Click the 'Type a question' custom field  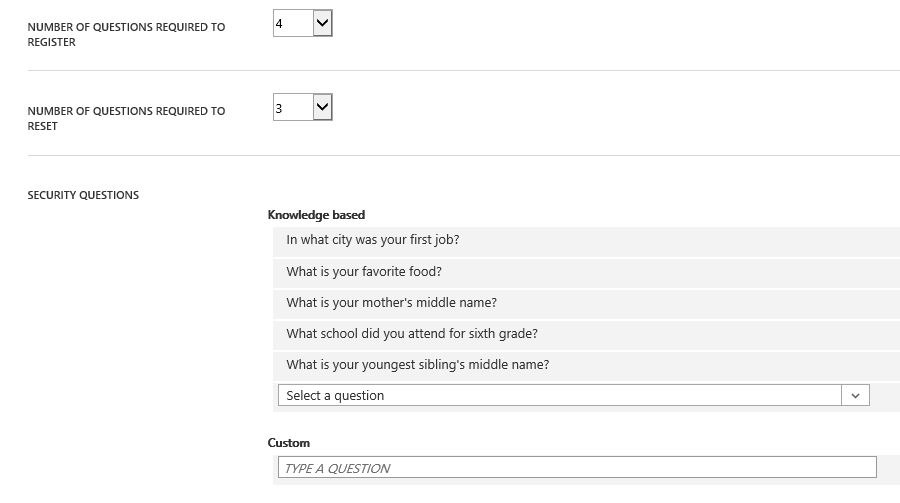pyautogui.click(x=576, y=468)
